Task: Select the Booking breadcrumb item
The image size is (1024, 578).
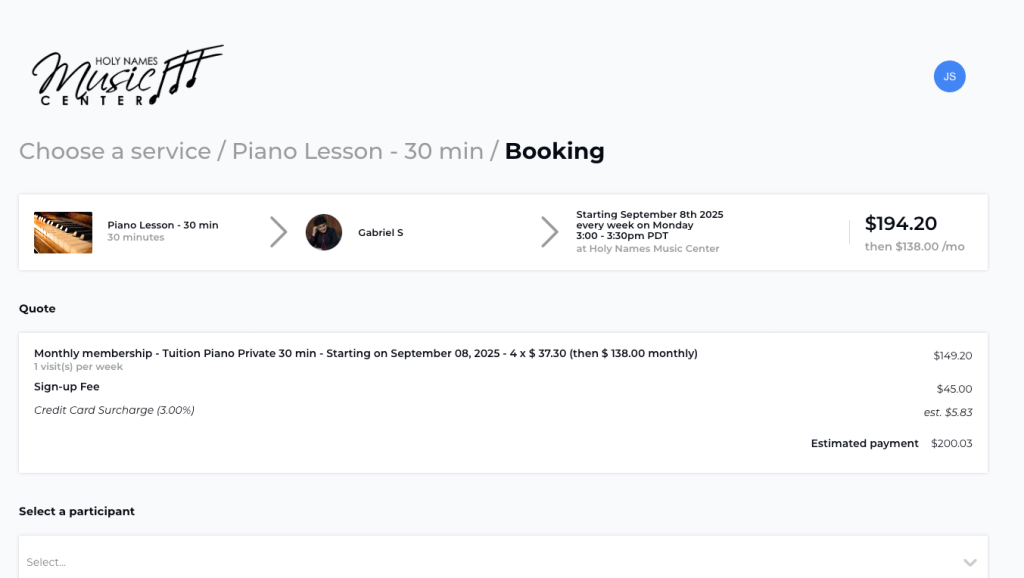Action: tap(554, 151)
